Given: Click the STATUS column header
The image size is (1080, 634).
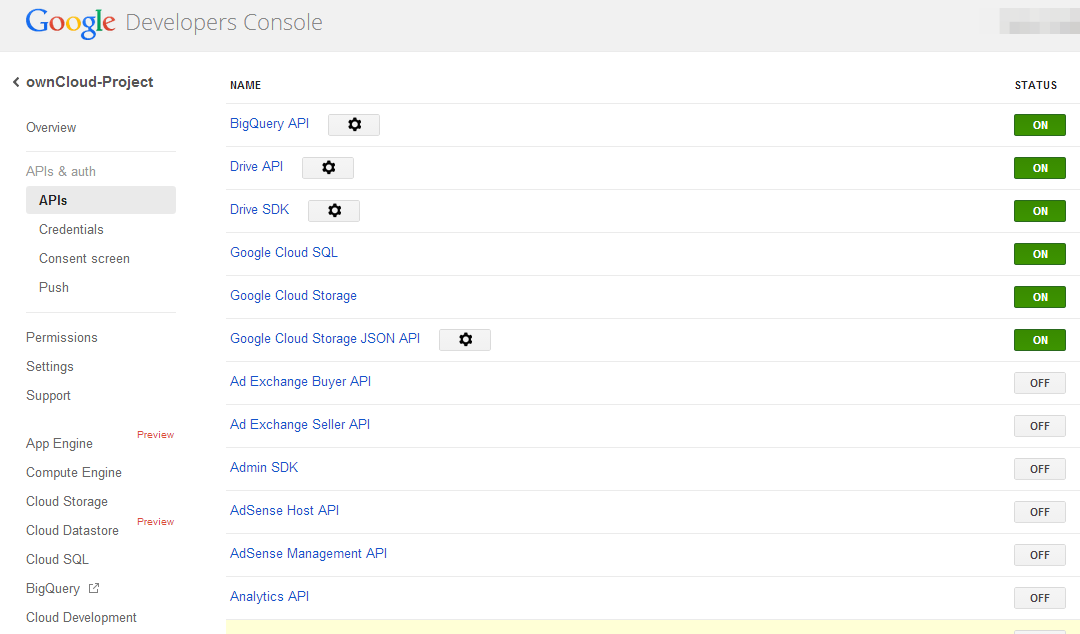Looking at the screenshot, I should tap(1035, 85).
